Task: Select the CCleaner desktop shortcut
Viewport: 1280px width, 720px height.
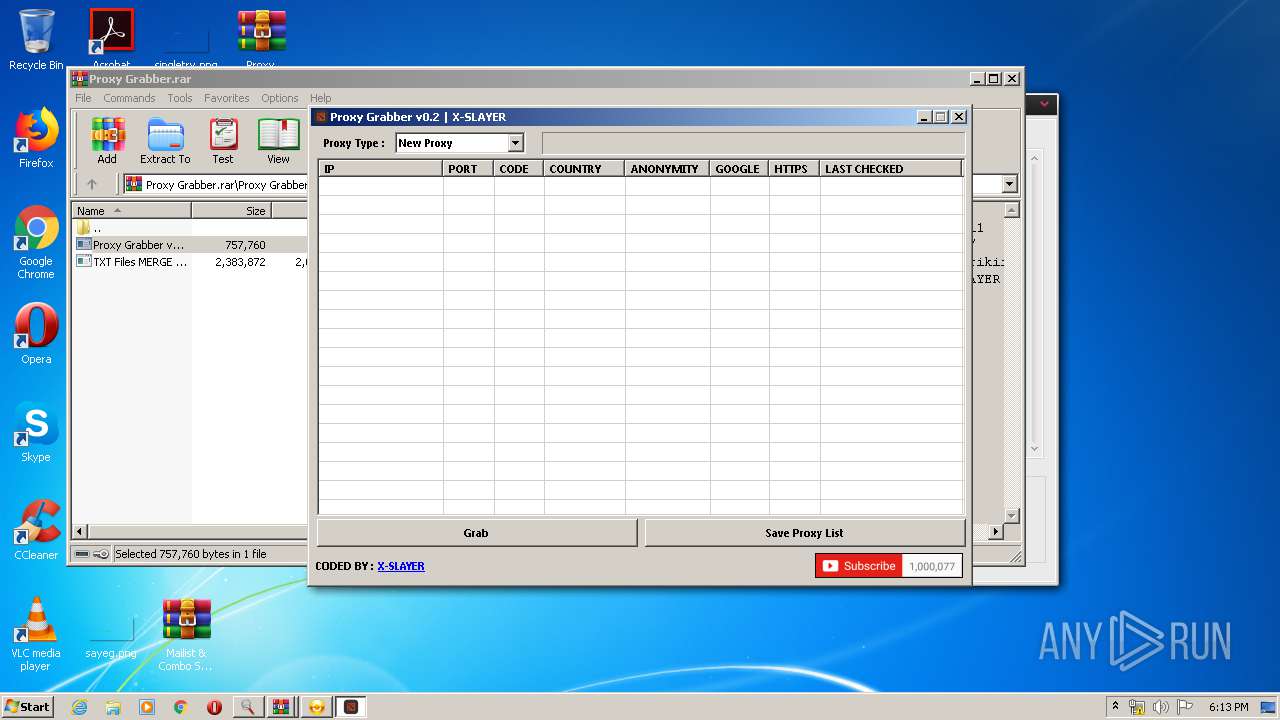Action: point(36,530)
